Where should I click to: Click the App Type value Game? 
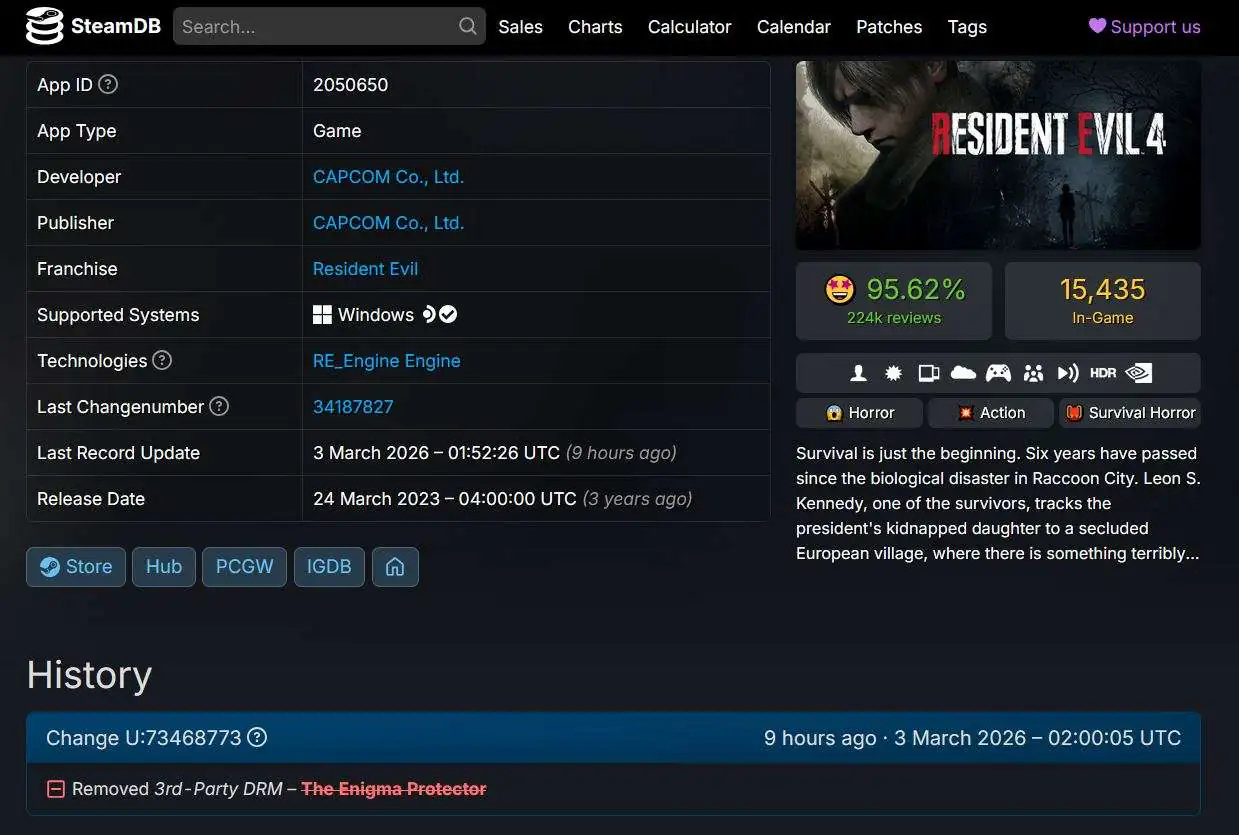pos(337,131)
